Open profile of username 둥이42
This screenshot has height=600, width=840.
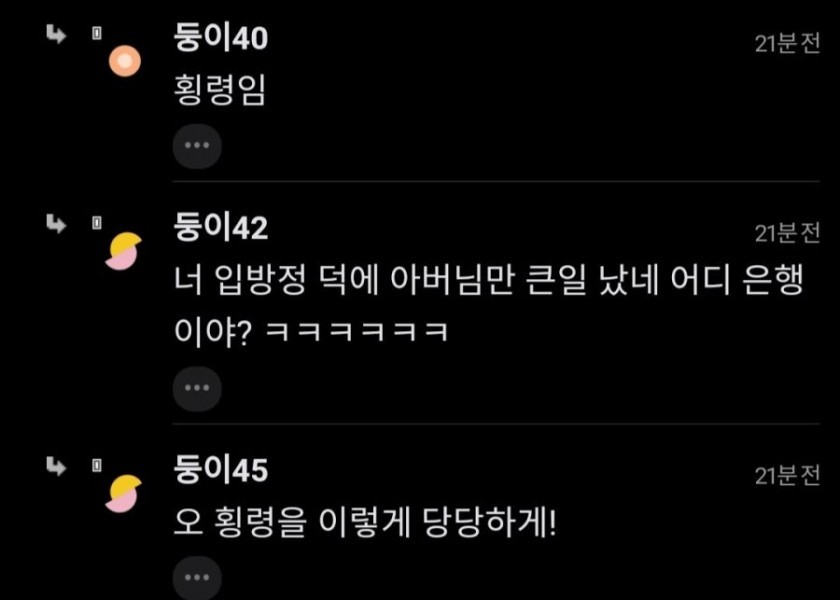(x=221, y=228)
